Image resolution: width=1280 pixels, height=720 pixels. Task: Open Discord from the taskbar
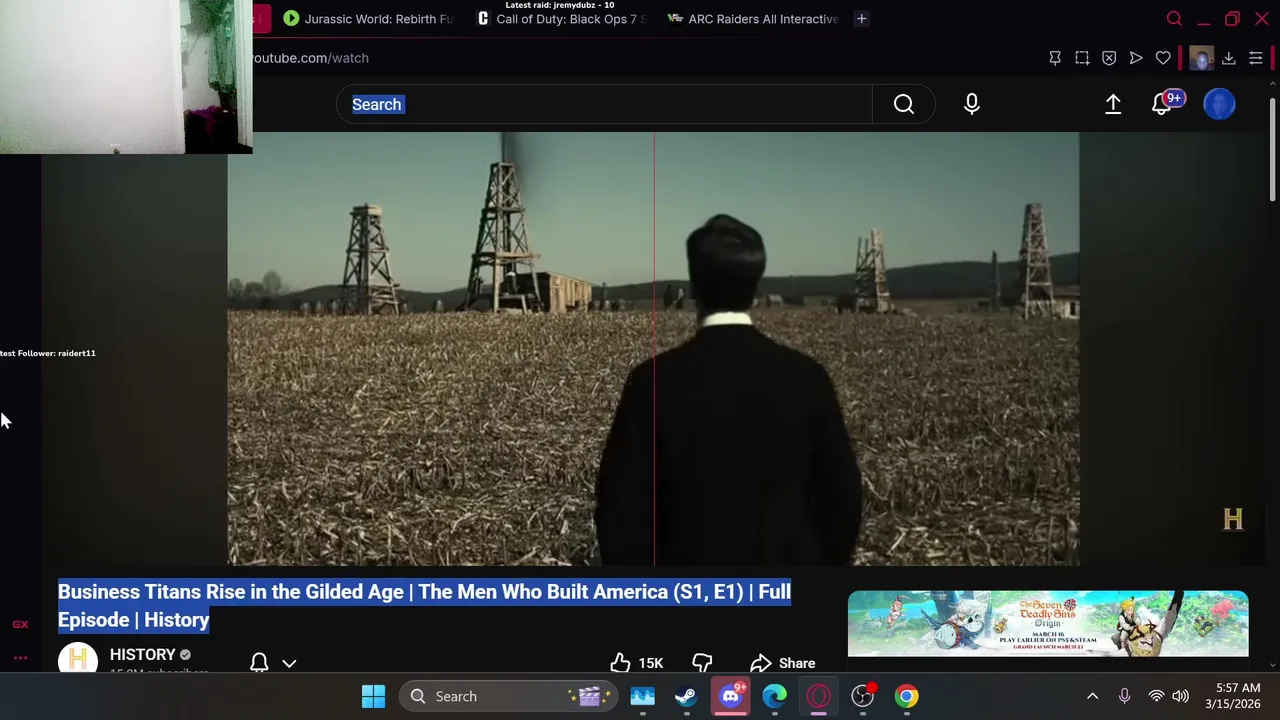[x=730, y=696]
